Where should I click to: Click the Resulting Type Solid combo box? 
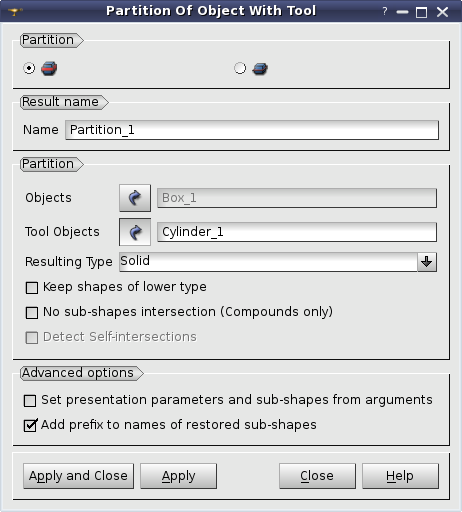point(278,262)
